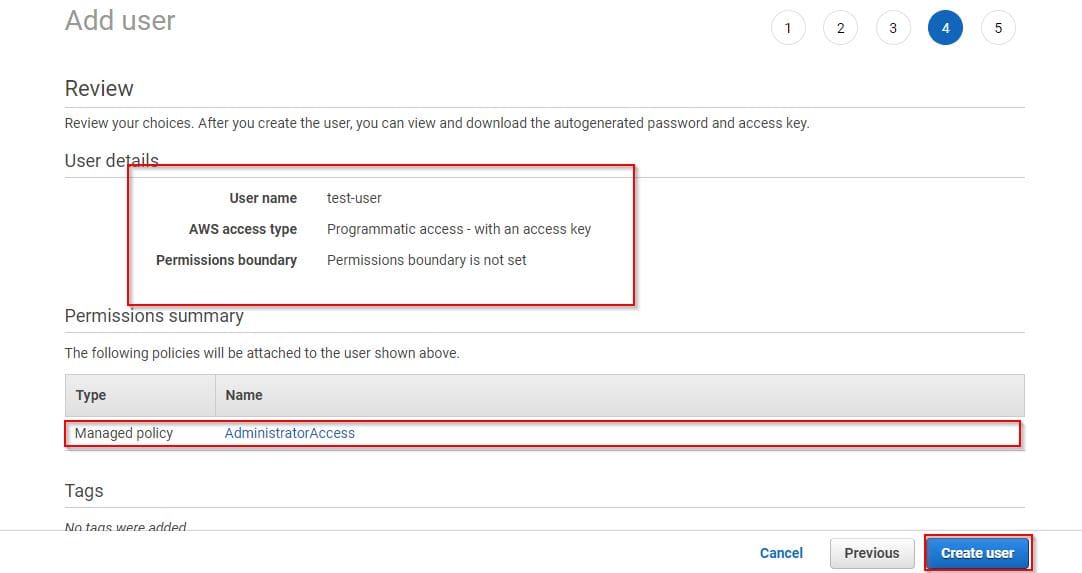Viewport: 1082px width, 573px height.
Task: Click the Review section heading
Action: pos(99,88)
